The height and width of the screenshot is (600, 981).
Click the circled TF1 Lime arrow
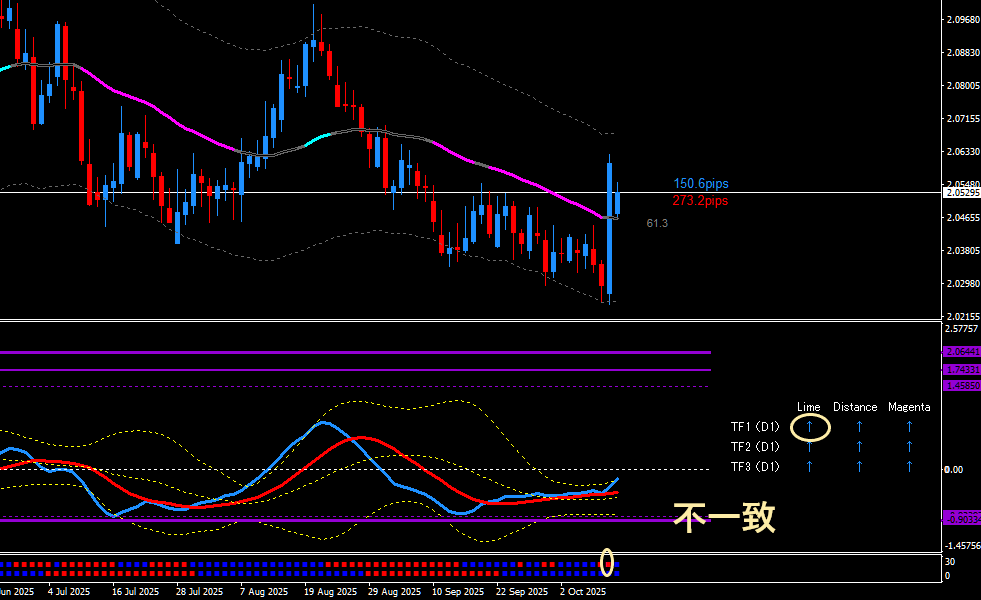tap(810, 427)
